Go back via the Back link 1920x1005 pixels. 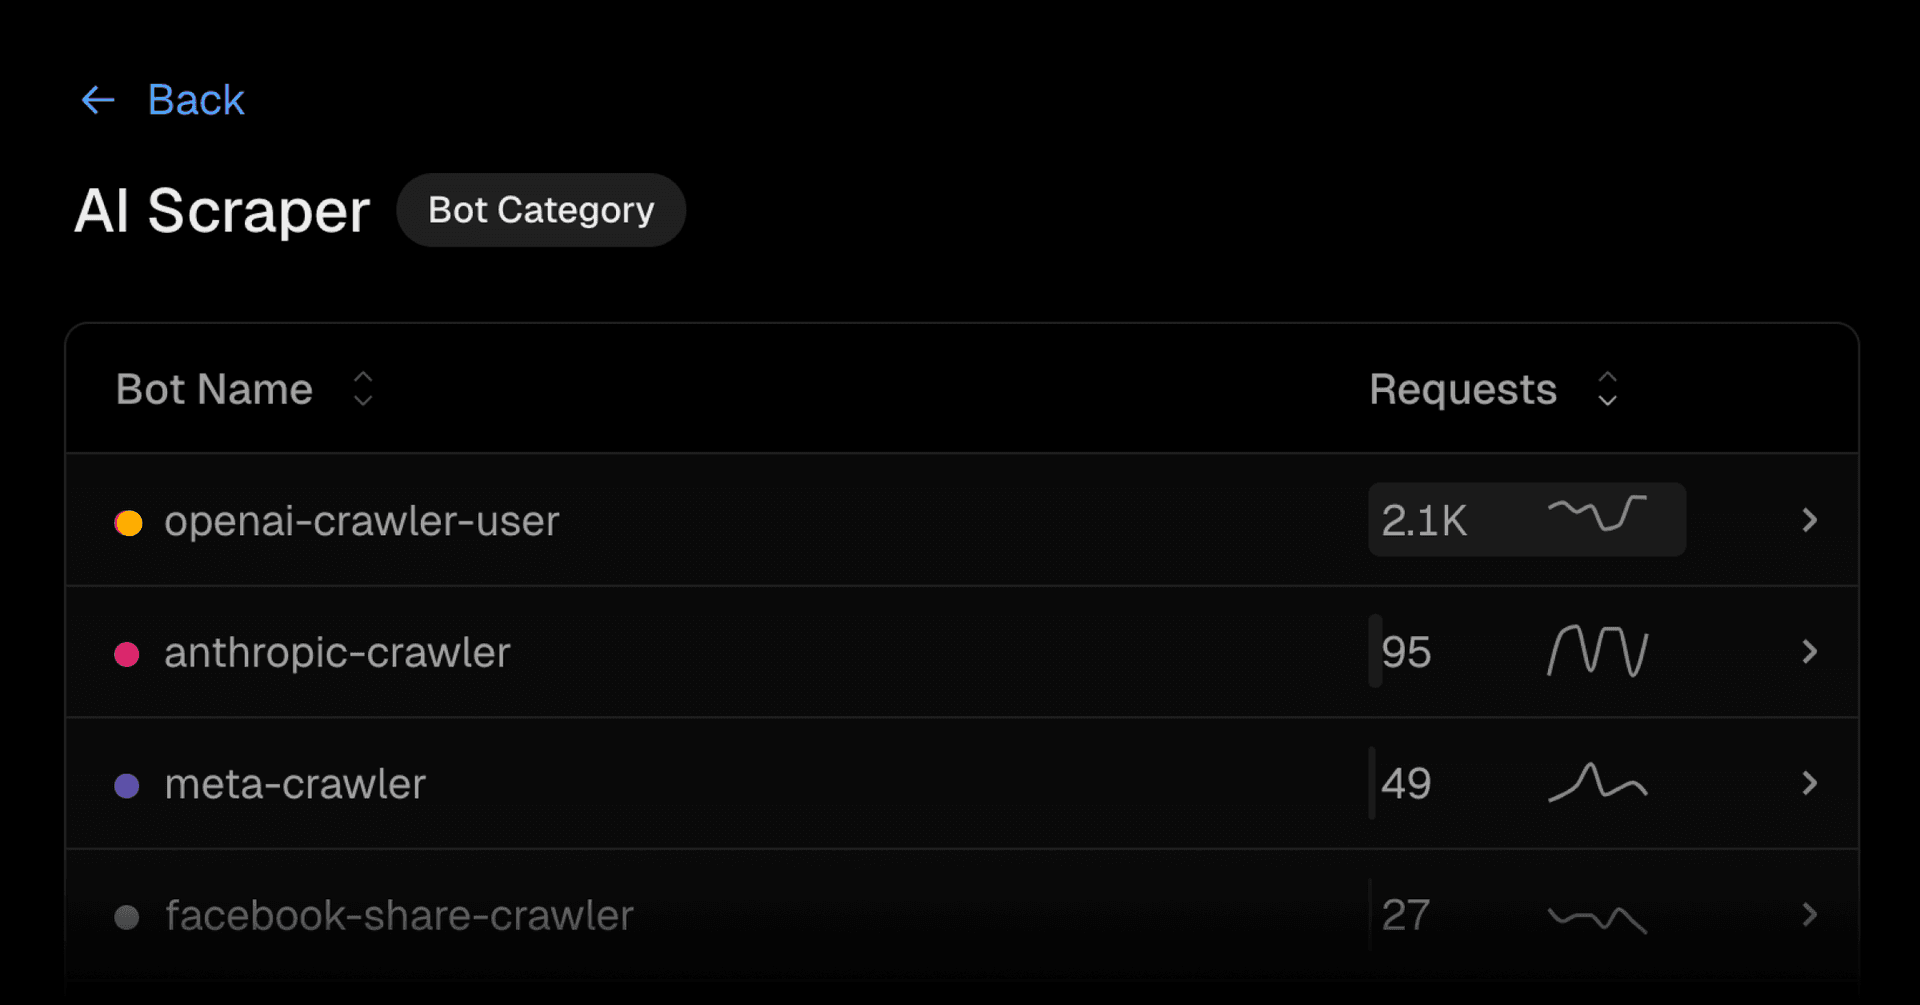(196, 100)
